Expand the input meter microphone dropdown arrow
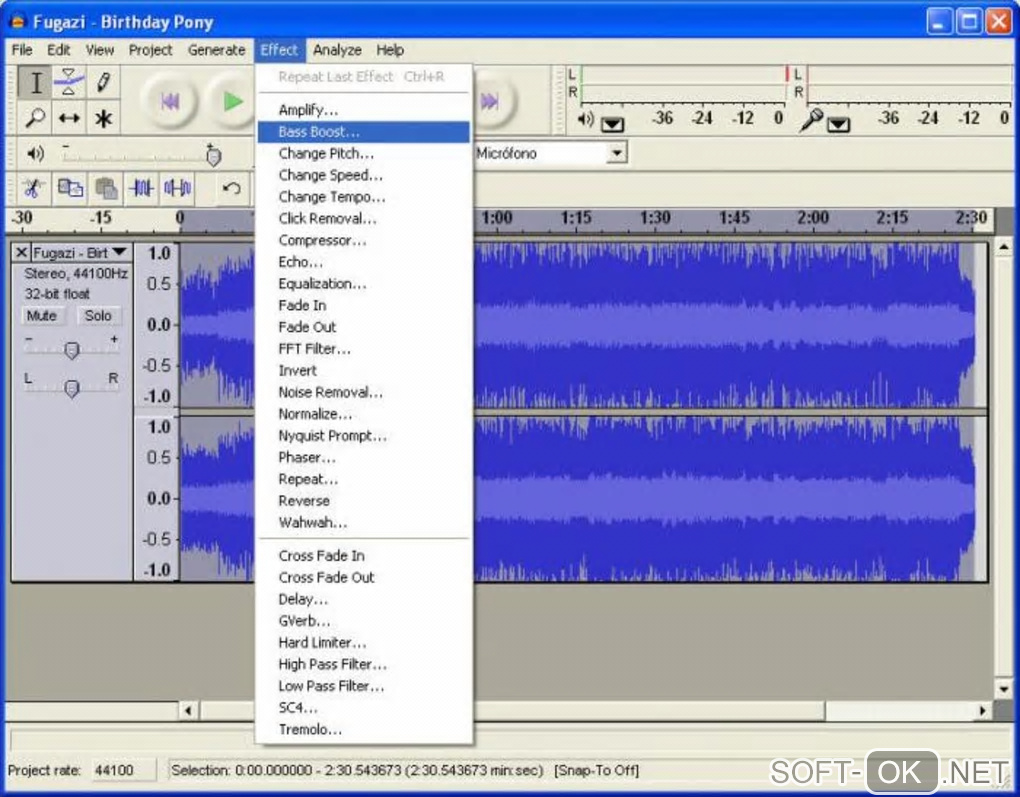 coord(838,124)
